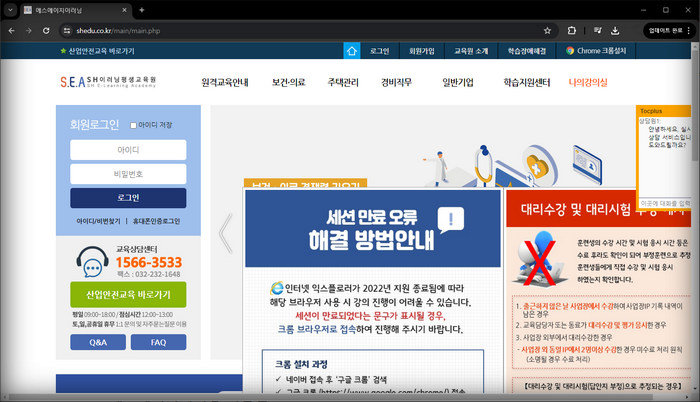
Task: Go back with the browser back arrow
Action: click(x=12, y=31)
